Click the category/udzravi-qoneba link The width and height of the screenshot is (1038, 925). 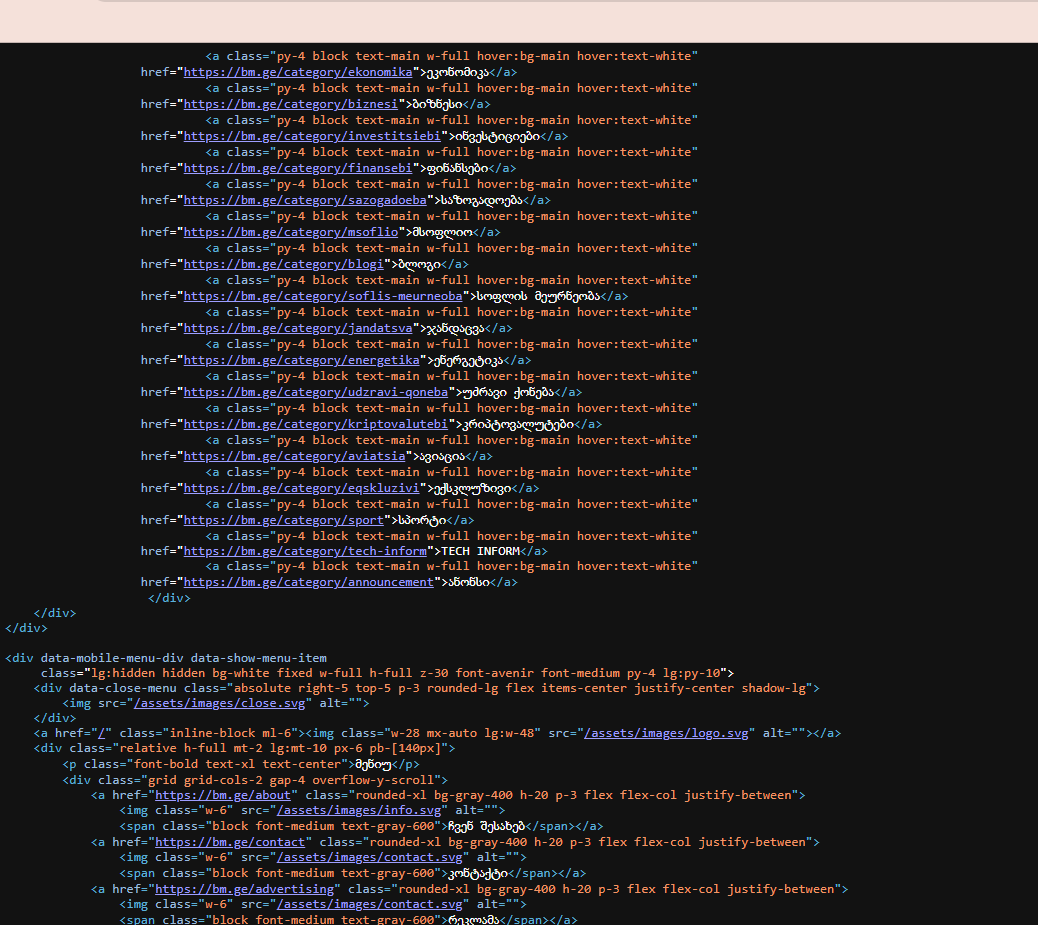(316, 392)
